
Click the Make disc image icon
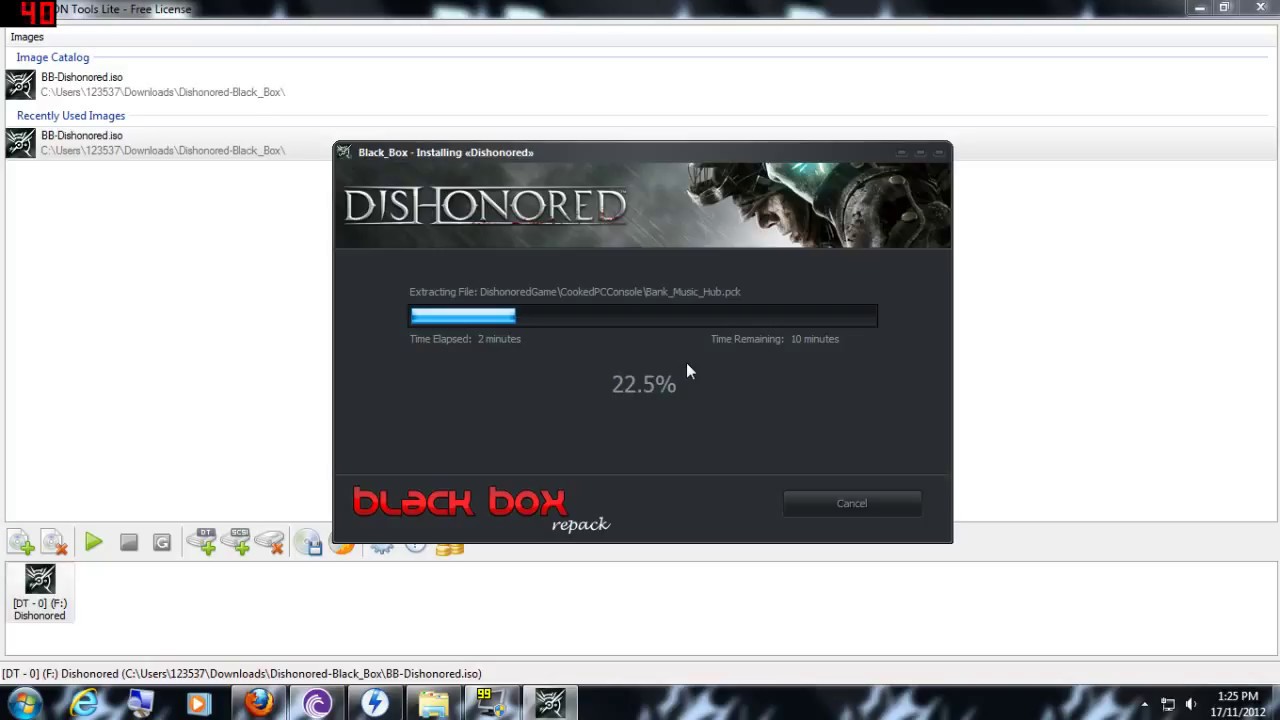(310, 541)
